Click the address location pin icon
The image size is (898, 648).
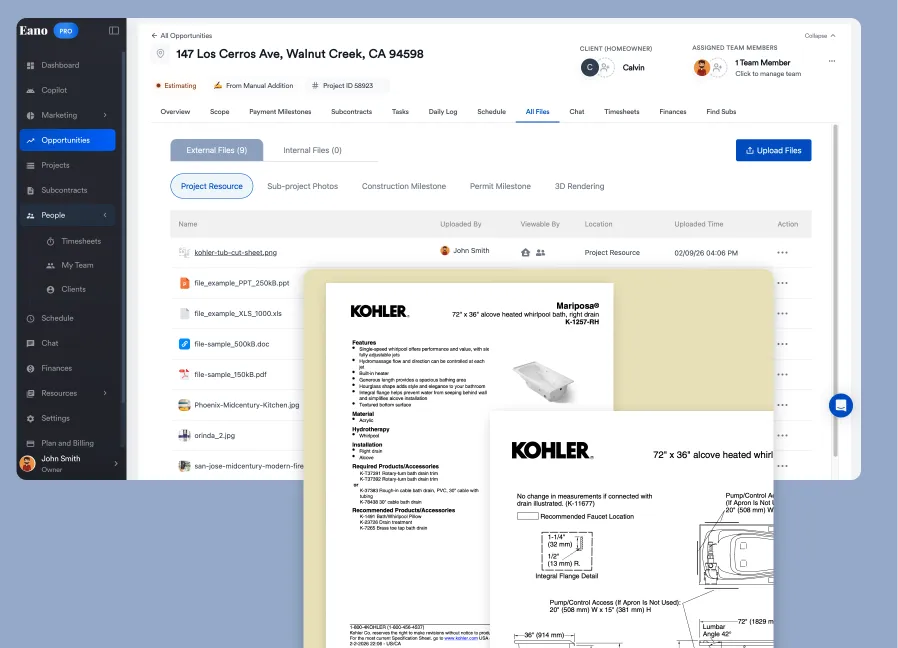160,54
